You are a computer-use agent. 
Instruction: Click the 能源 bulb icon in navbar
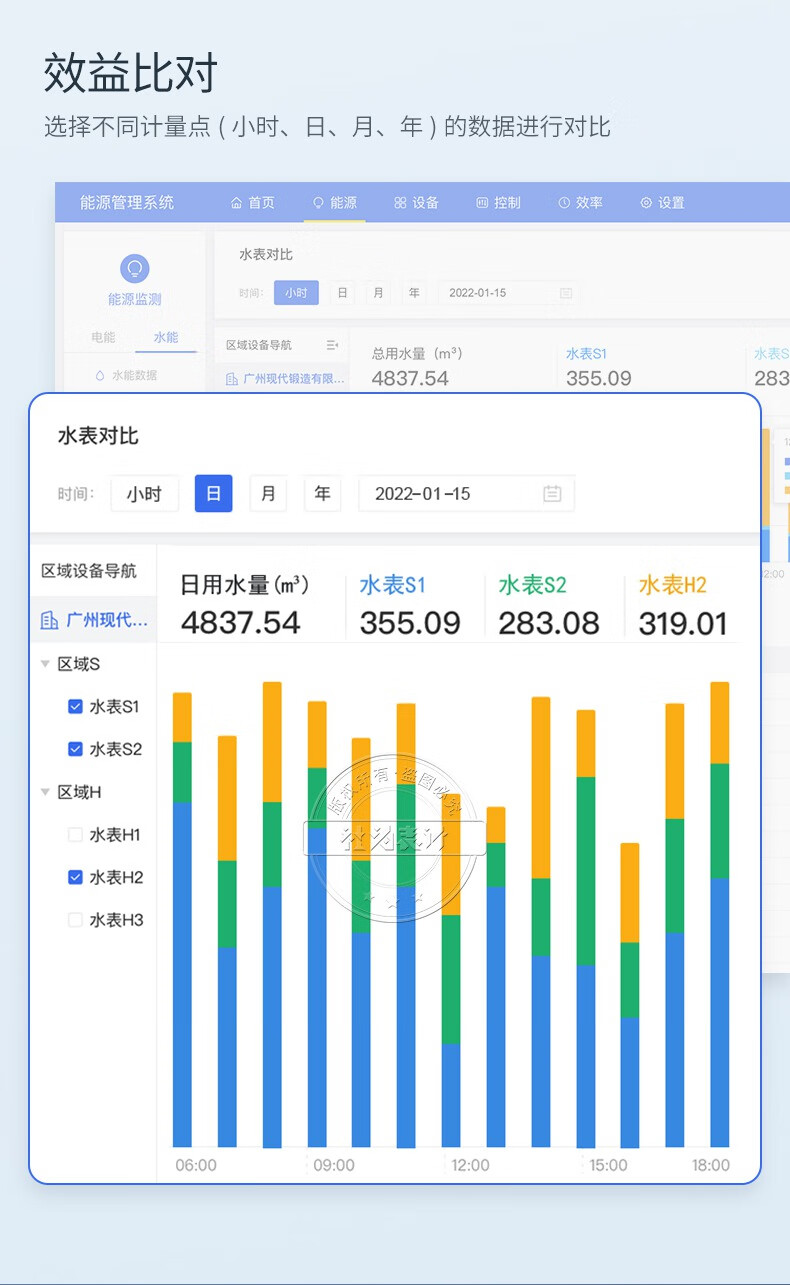tap(318, 202)
